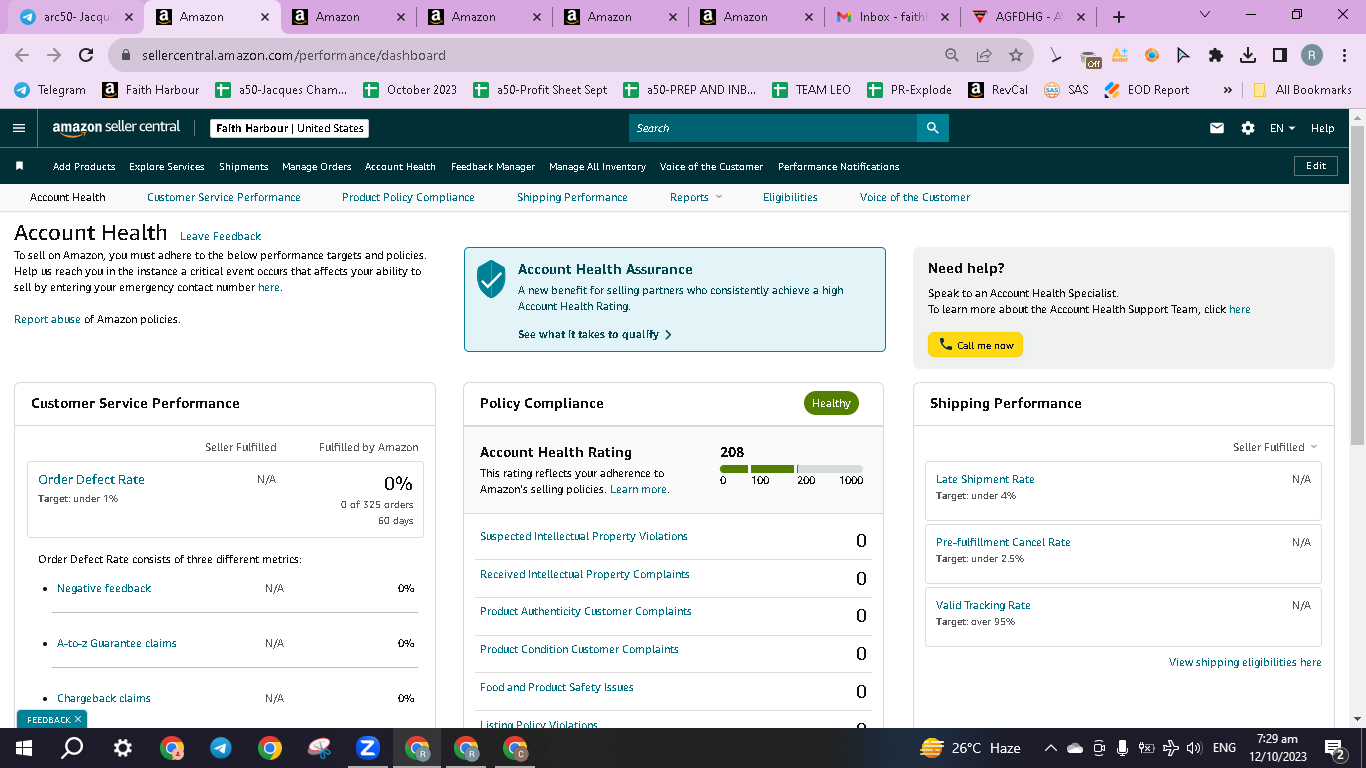Click the Call me now button
Screen dimensions: 1366x768
click(975, 345)
